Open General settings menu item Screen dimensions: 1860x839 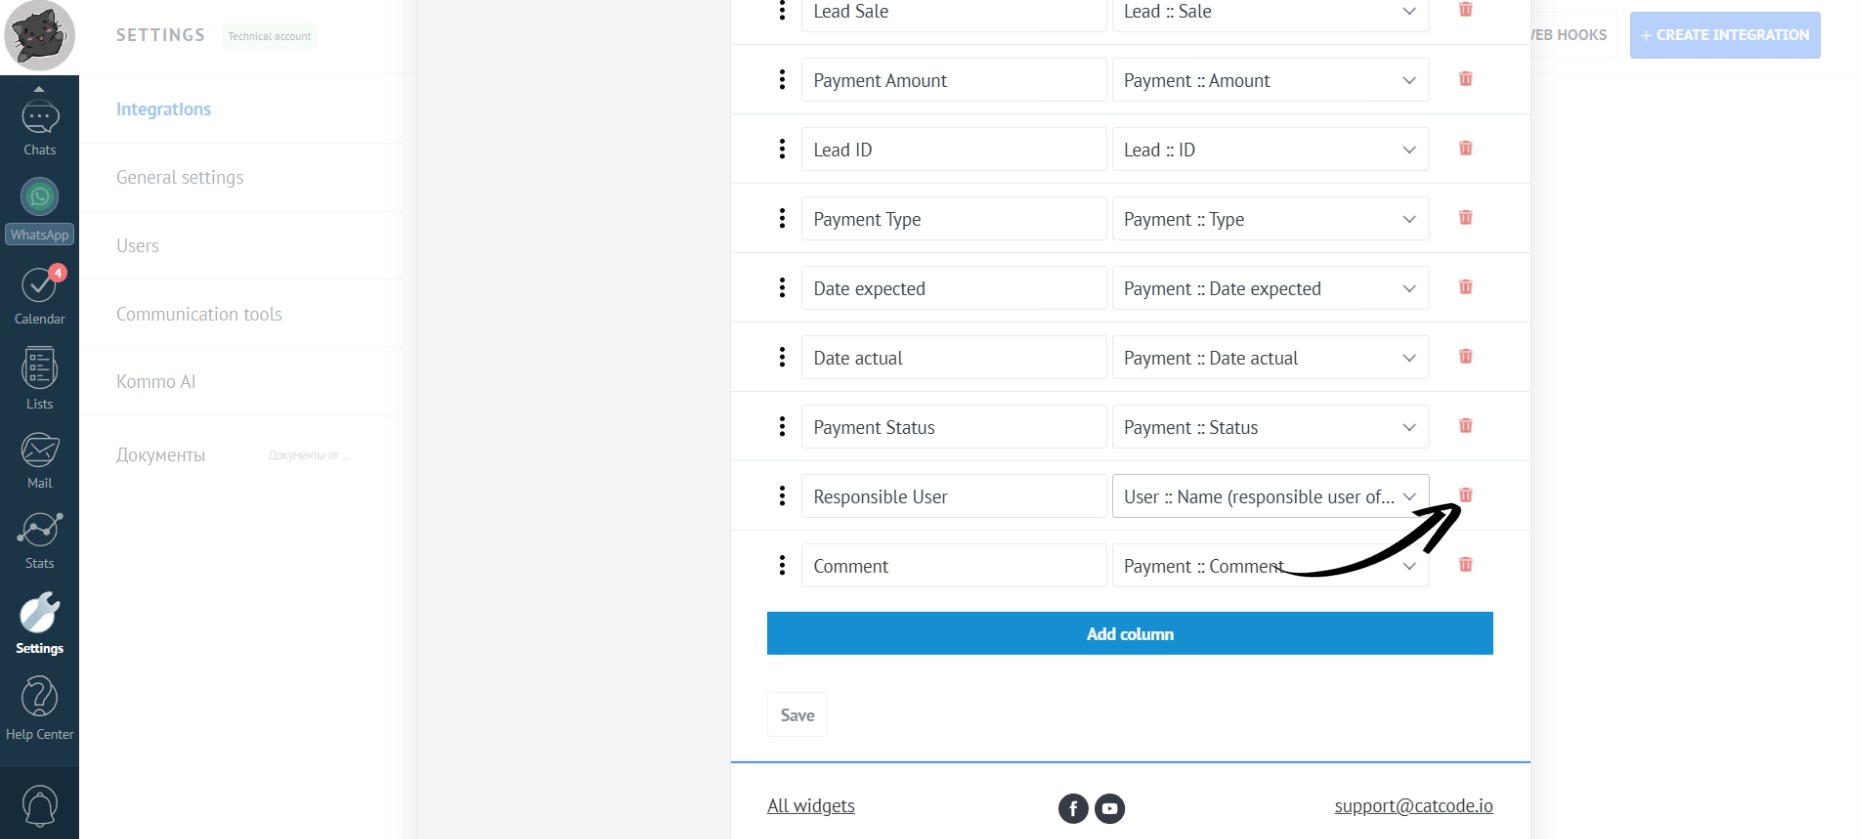click(180, 177)
